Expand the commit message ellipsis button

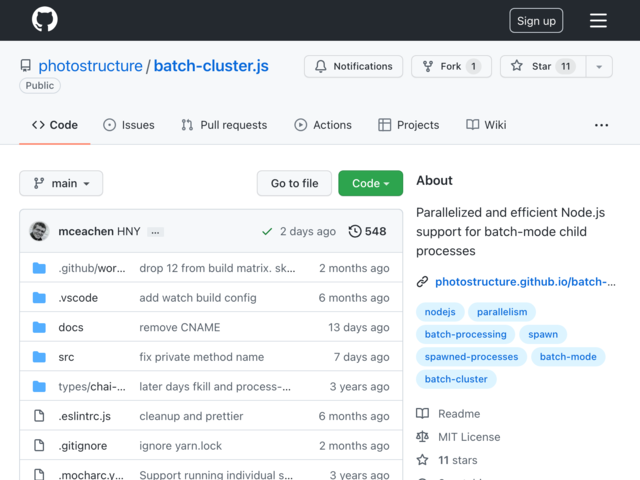[x=156, y=232]
